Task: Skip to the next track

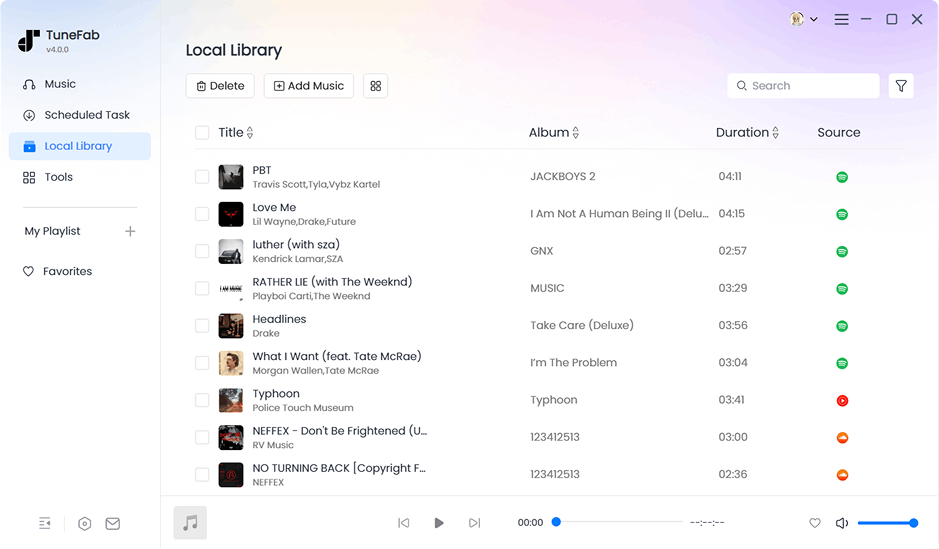Action: click(474, 523)
